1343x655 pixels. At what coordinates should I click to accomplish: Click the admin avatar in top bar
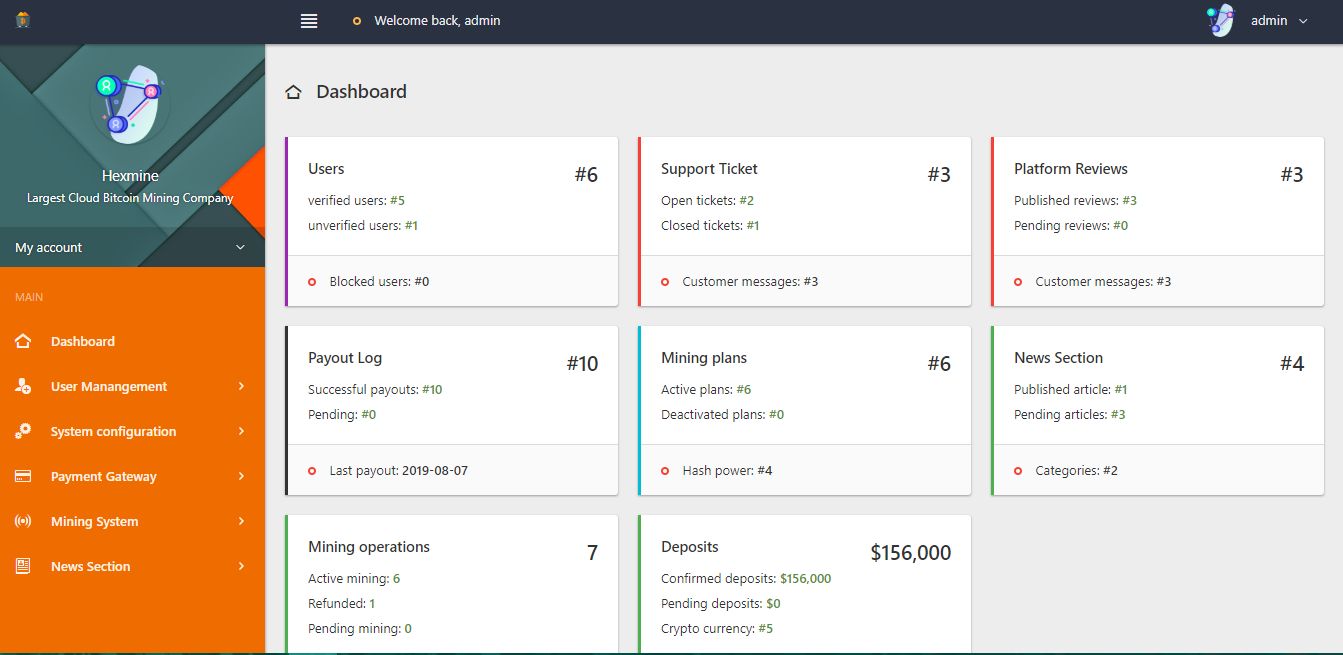(x=1220, y=20)
